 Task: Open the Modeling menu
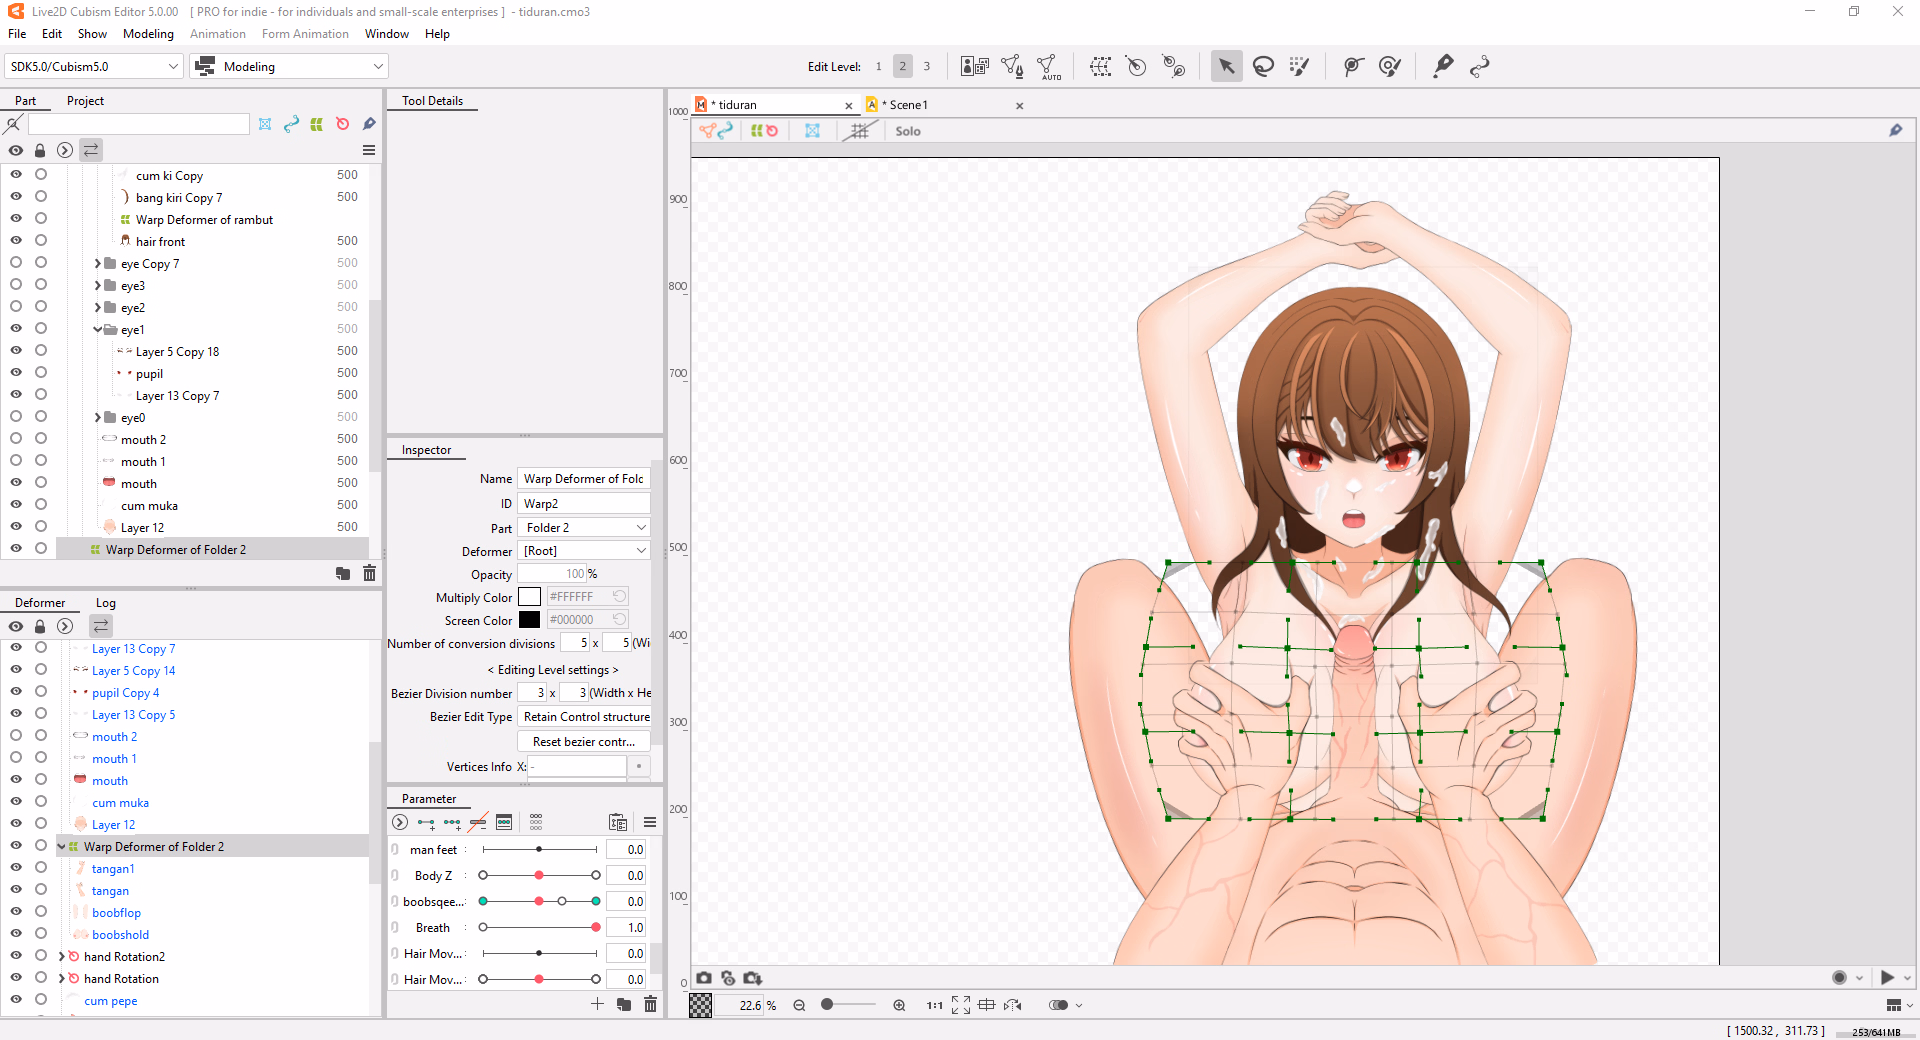click(148, 34)
